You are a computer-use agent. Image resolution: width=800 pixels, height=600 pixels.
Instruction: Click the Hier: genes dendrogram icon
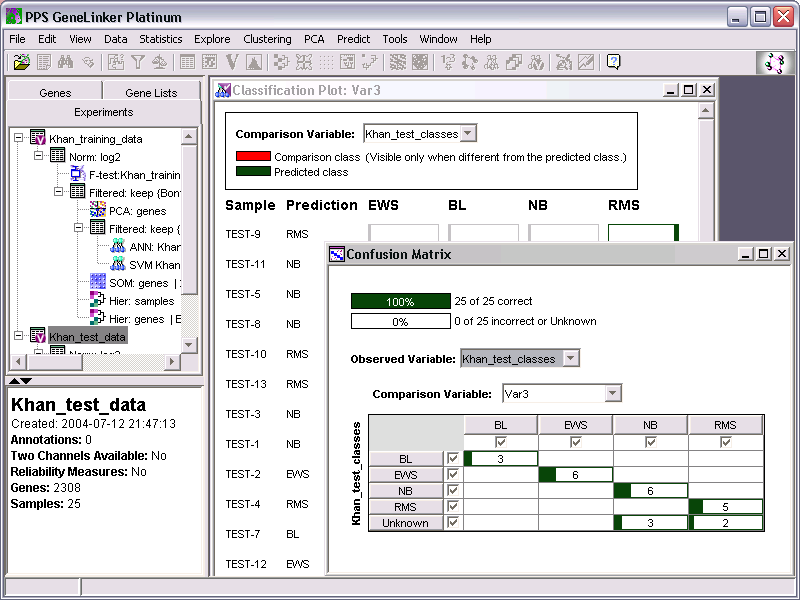click(97, 317)
